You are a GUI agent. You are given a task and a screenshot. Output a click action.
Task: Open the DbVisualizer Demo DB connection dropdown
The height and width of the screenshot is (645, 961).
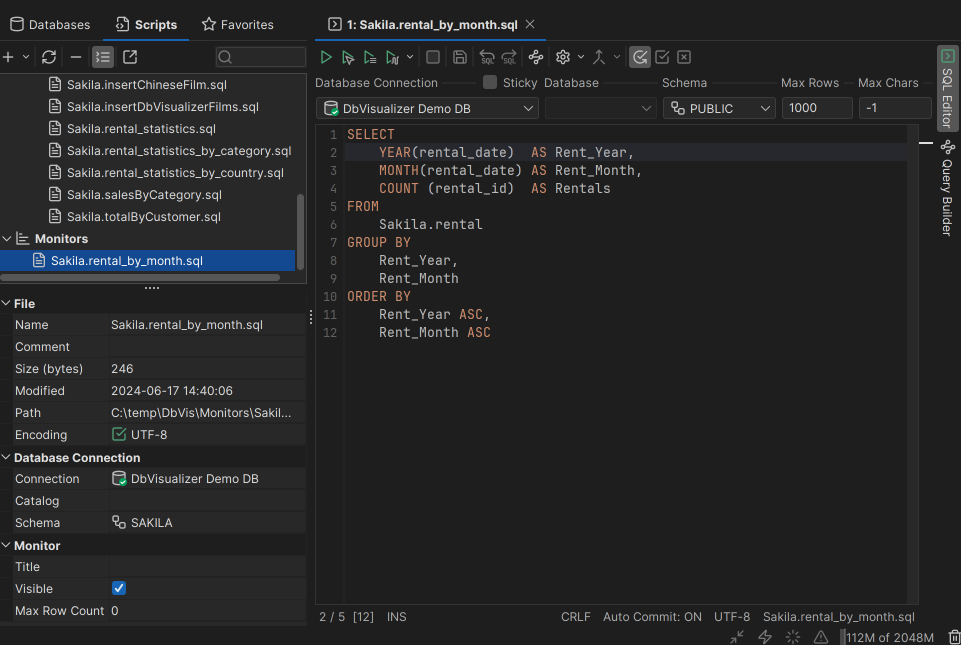(427, 108)
